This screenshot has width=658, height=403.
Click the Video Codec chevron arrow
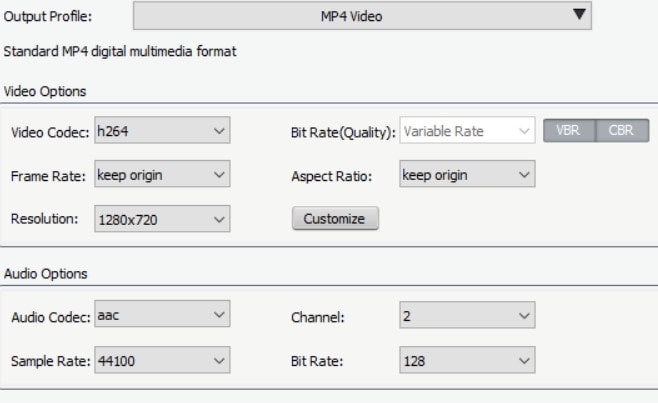219,131
